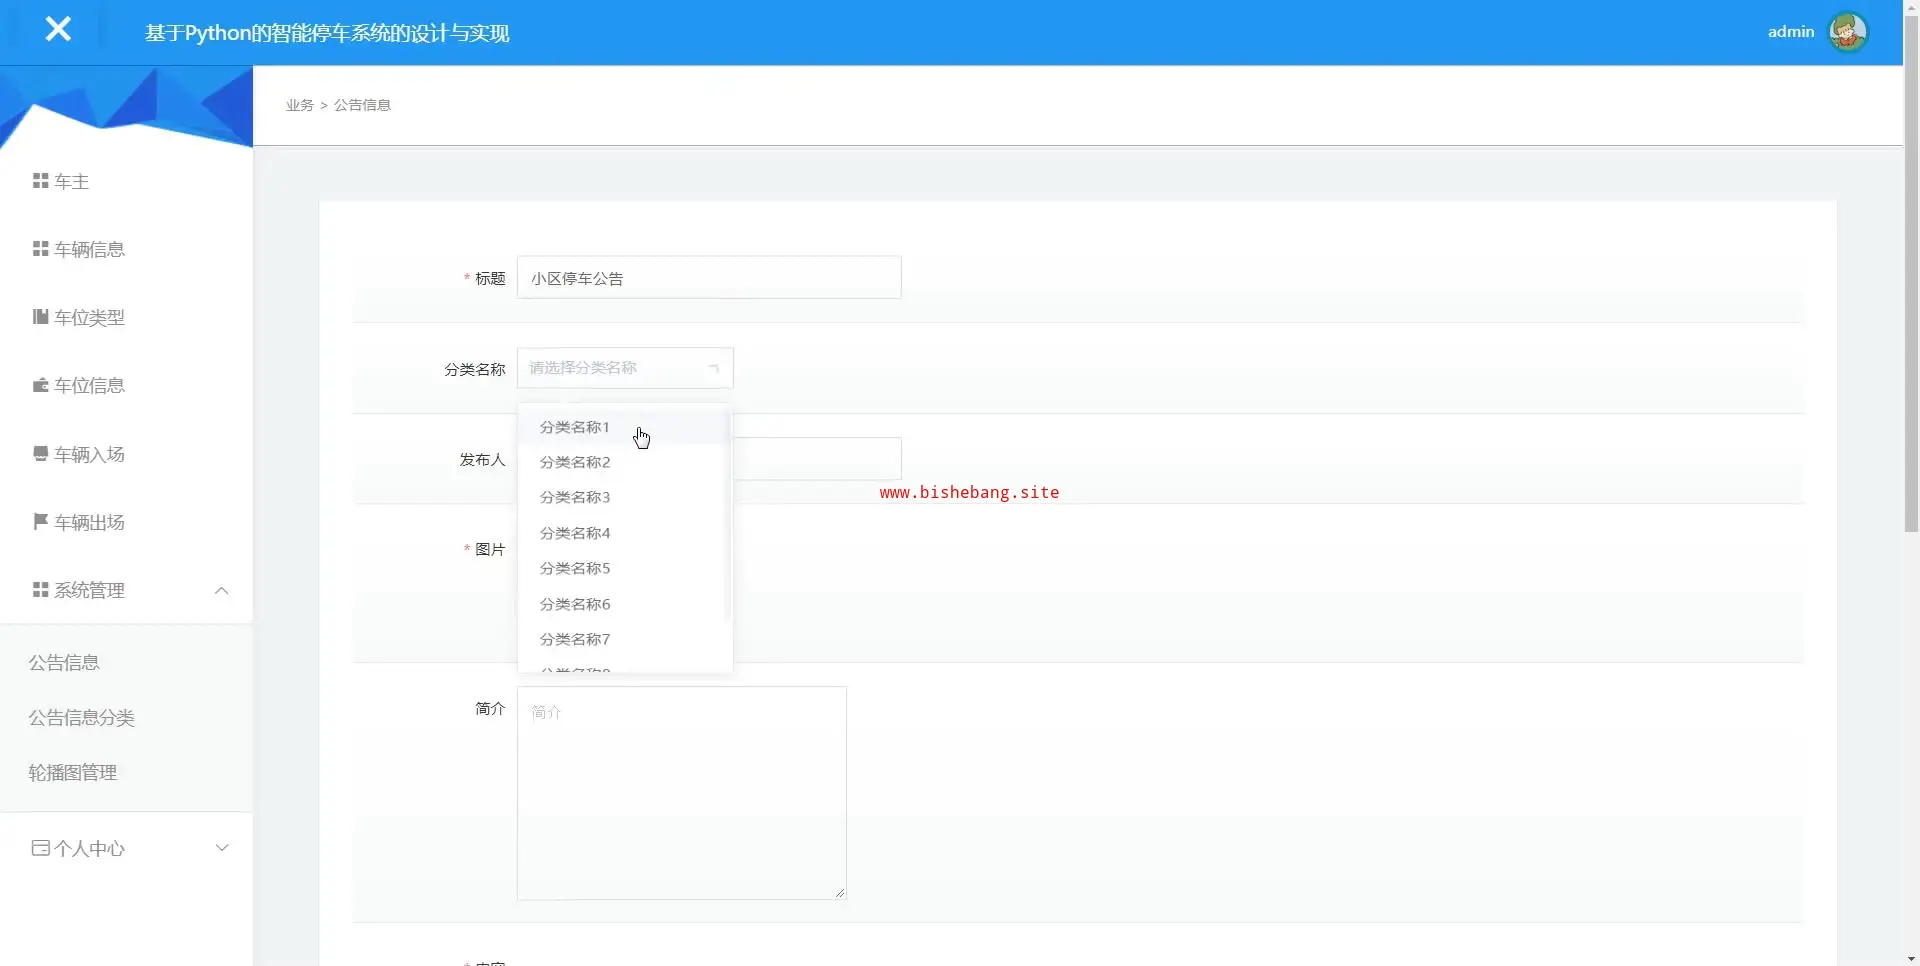Click the 公告信息 sidebar link
The image size is (1920, 966).
click(x=64, y=663)
